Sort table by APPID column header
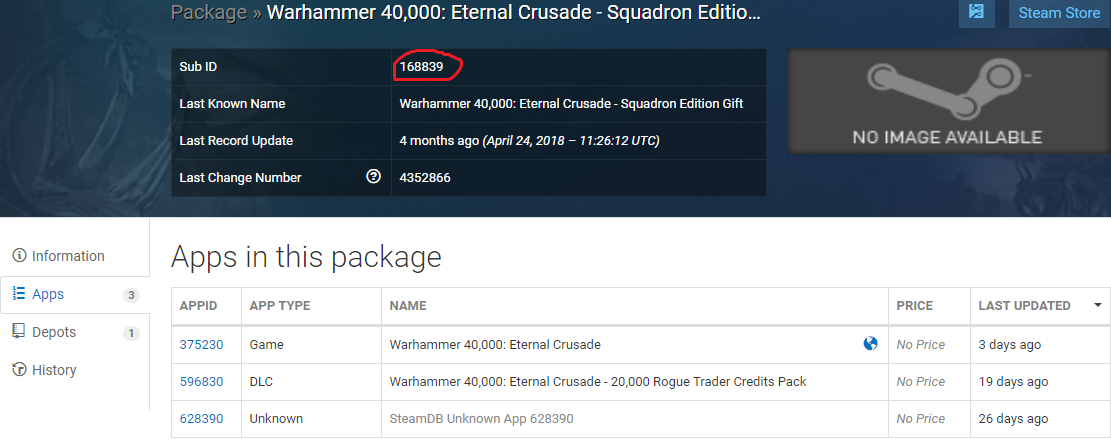The width and height of the screenshot is (1111, 440). [198, 305]
